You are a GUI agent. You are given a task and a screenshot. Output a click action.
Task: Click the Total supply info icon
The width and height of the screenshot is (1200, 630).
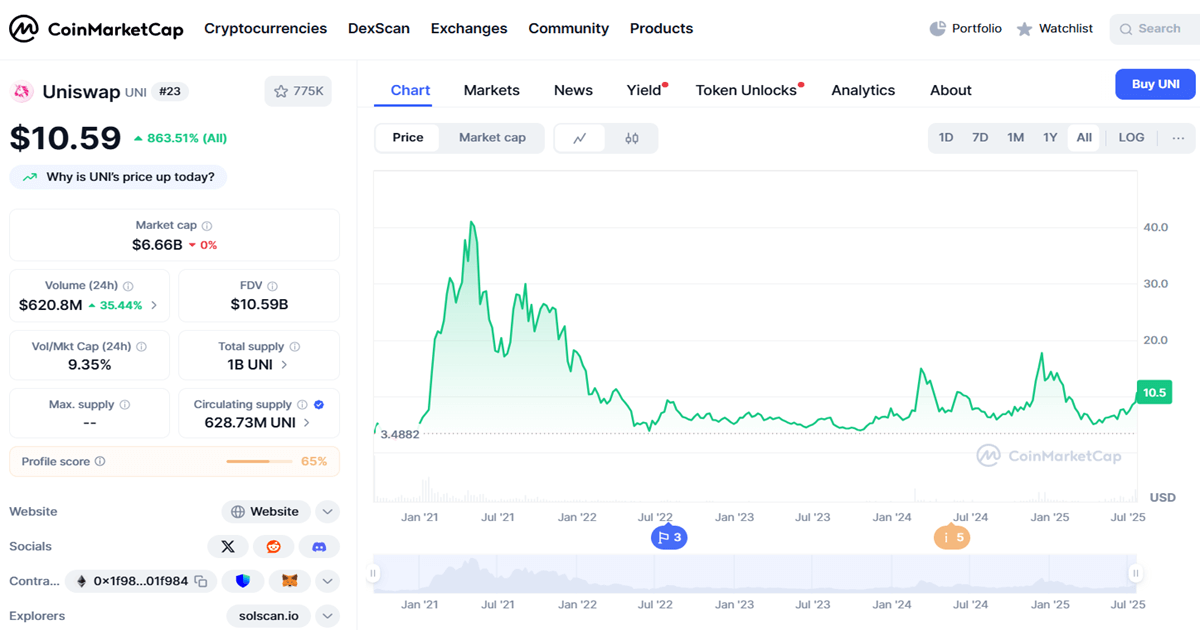point(294,347)
